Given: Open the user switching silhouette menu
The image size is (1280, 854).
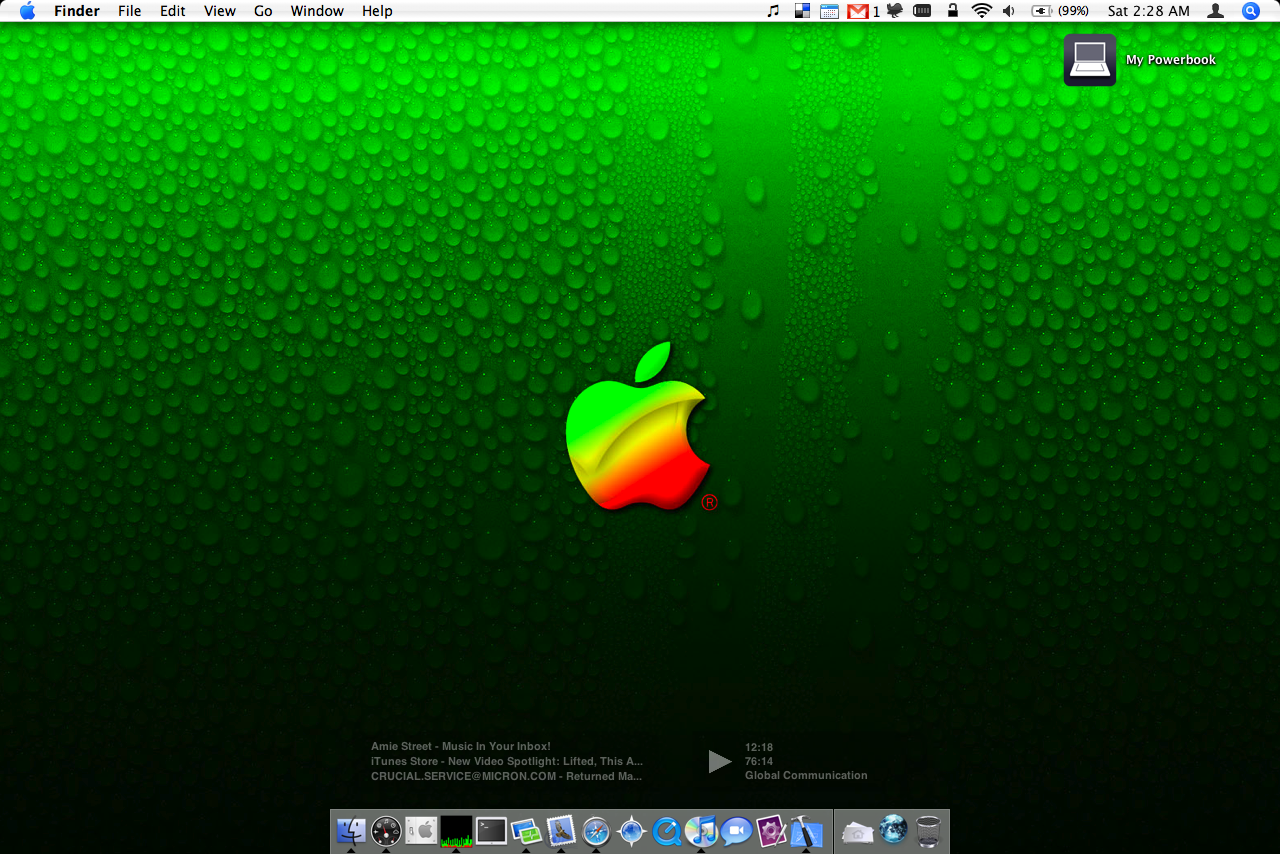Looking at the screenshot, I should pos(1215,11).
